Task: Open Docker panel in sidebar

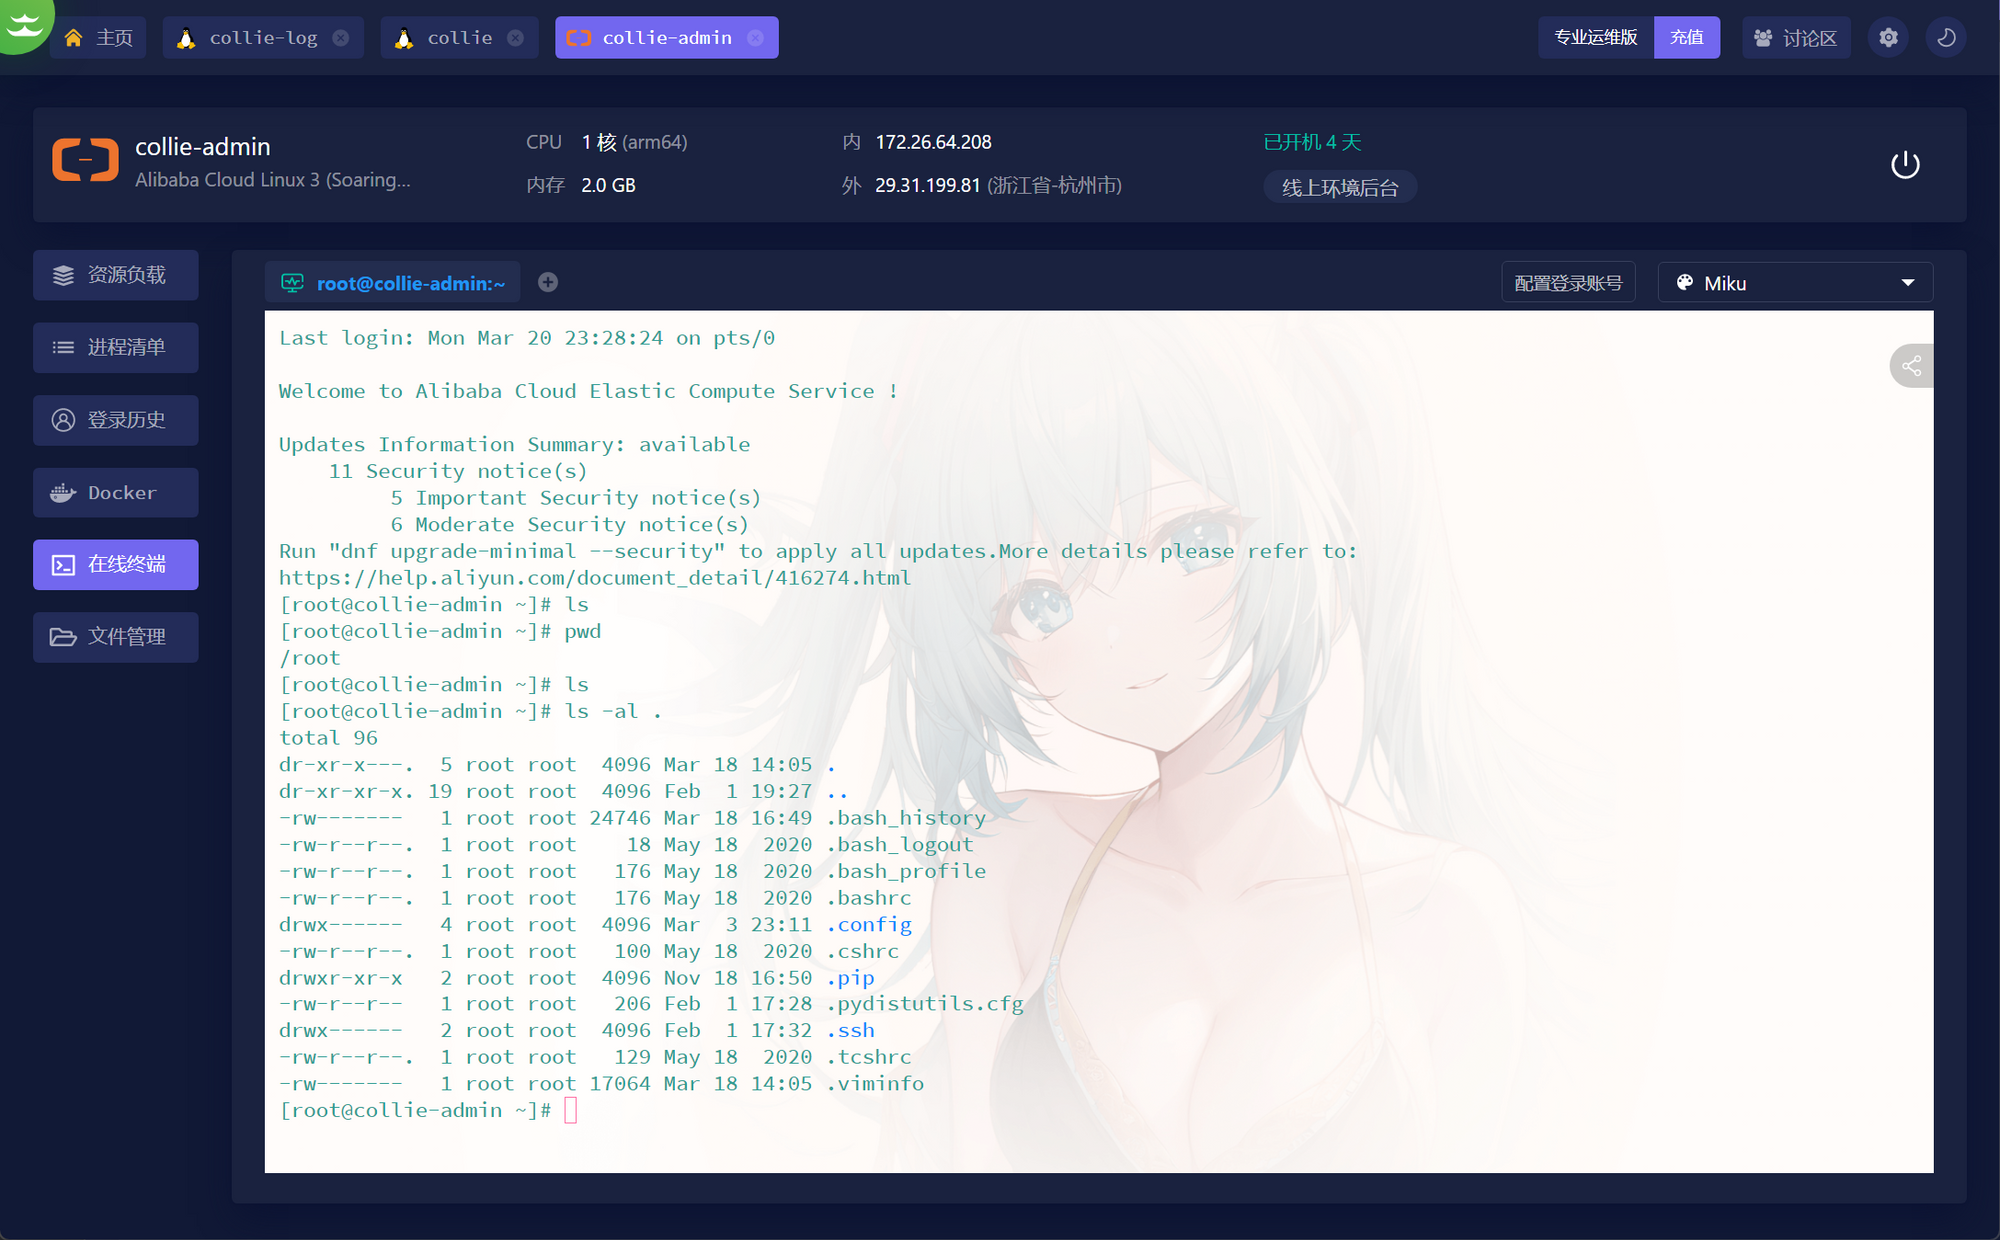Action: pyautogui.click(x=116, y=493)
